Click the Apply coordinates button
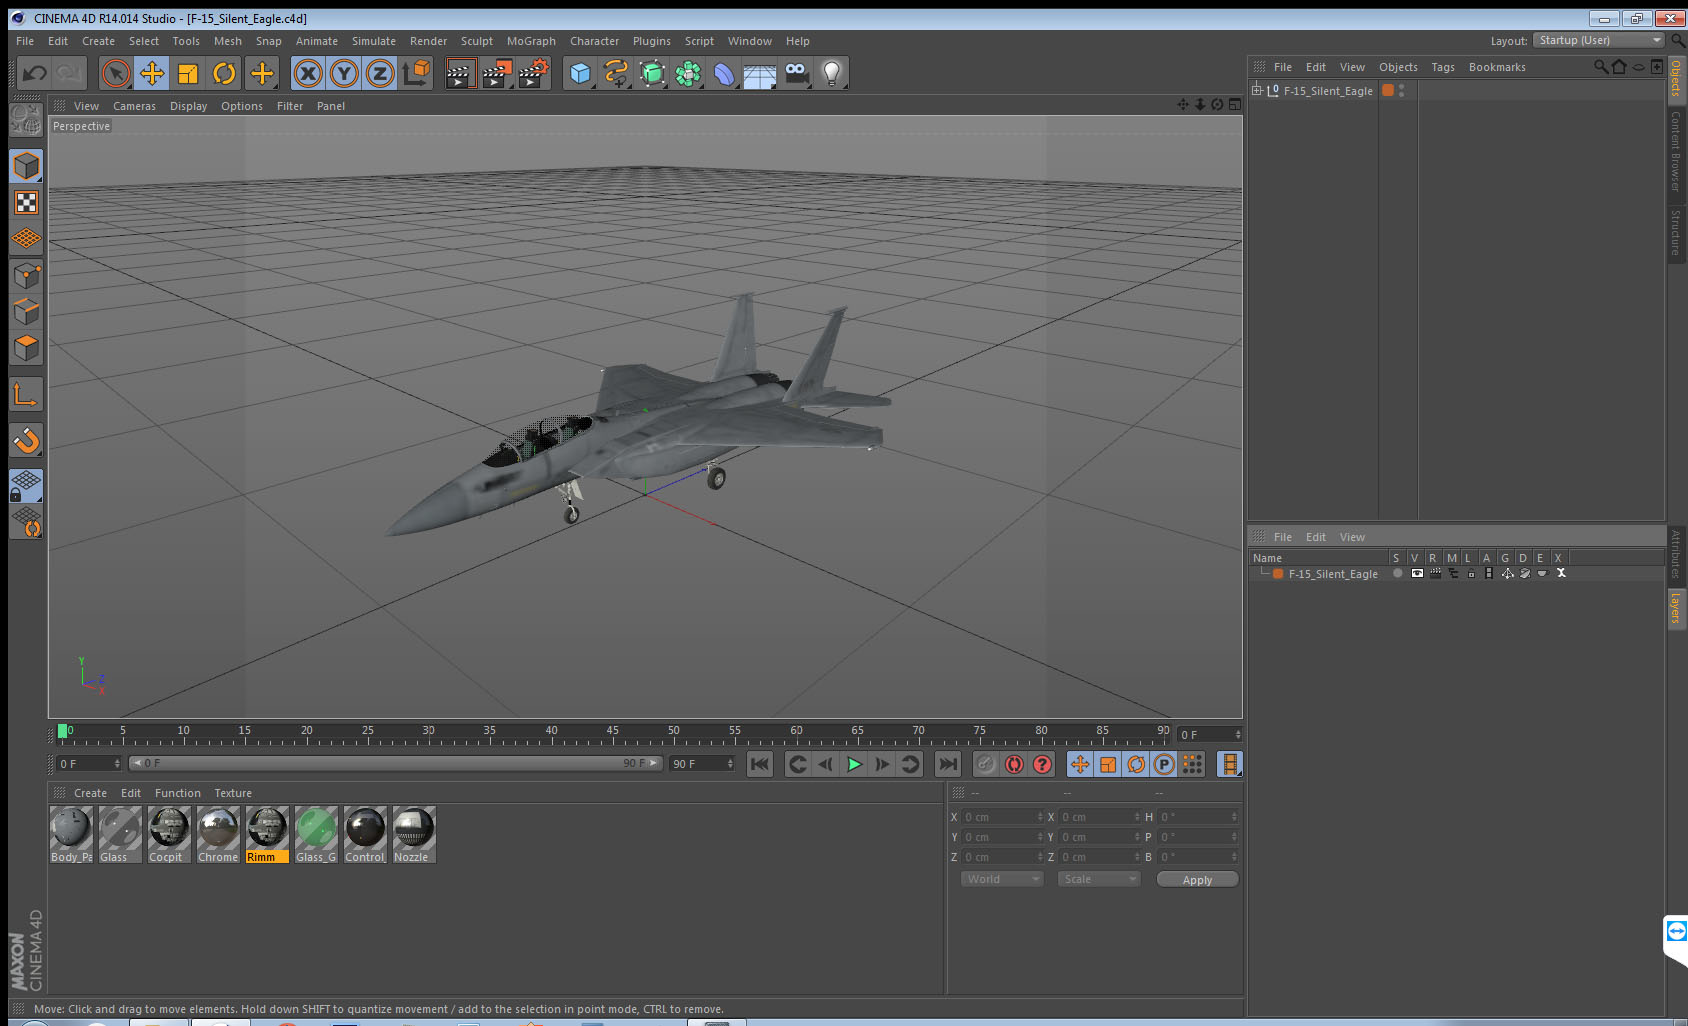The image size is (1688, 1026). pos(1197,880)
